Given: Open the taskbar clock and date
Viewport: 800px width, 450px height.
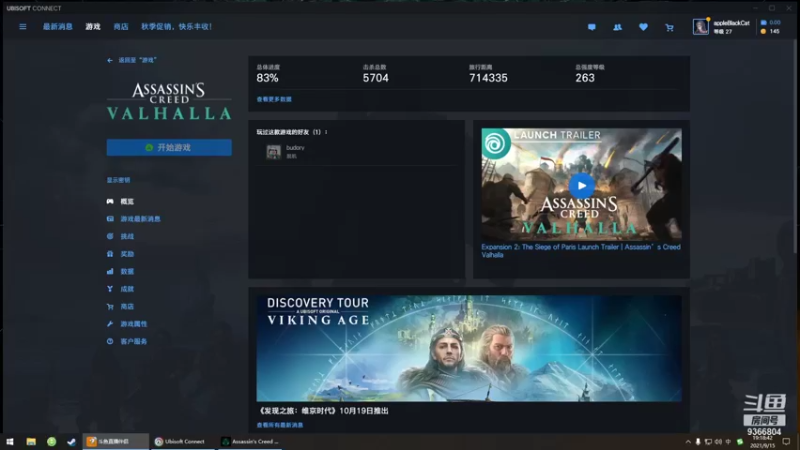Looking at the screenshot, I should [x=763, y=442].
